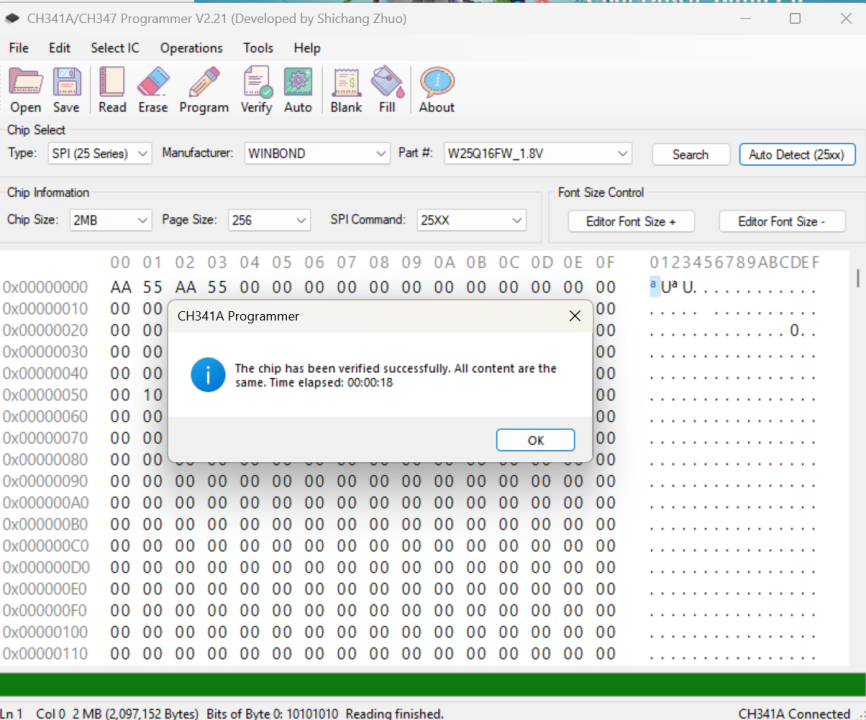Click the Fill buffer icon
The width and height of the screenshot is (866, 720).
click(x=387, y=90)
